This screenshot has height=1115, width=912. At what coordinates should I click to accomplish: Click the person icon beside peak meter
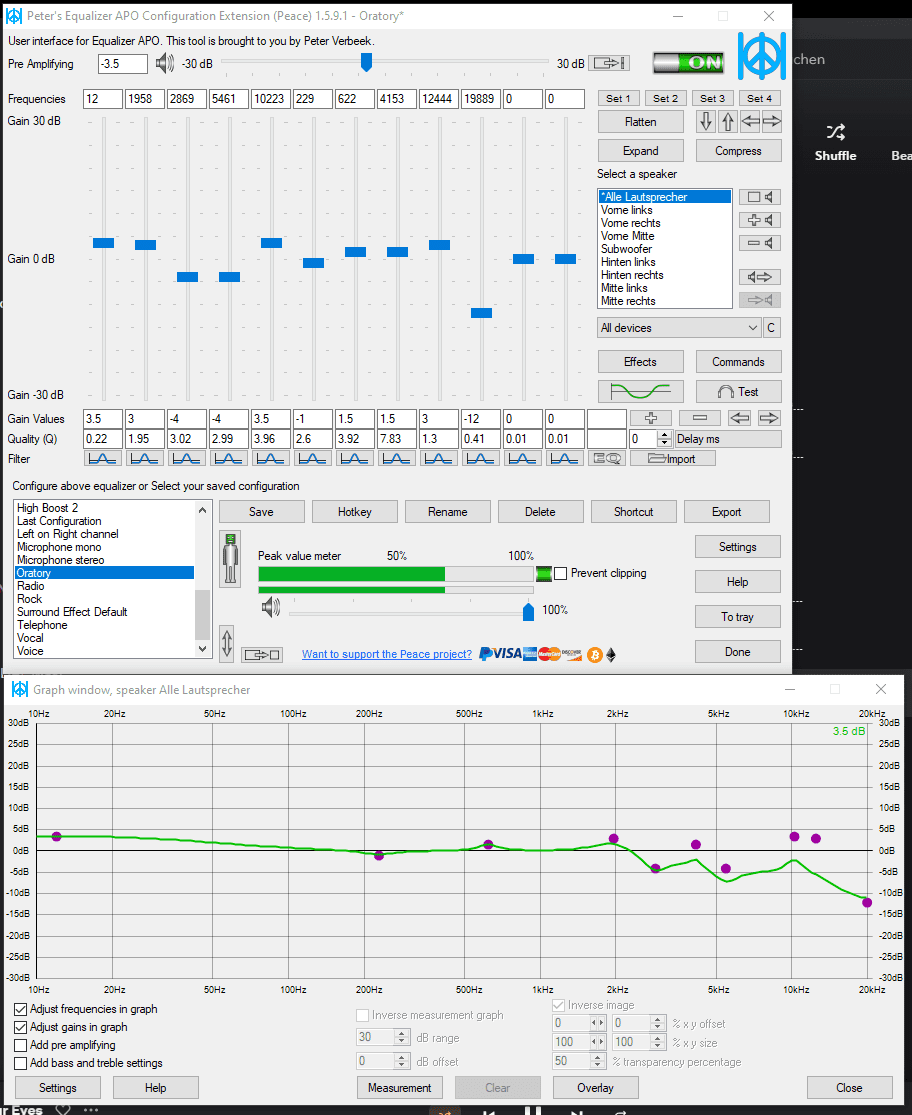[230, 558]
